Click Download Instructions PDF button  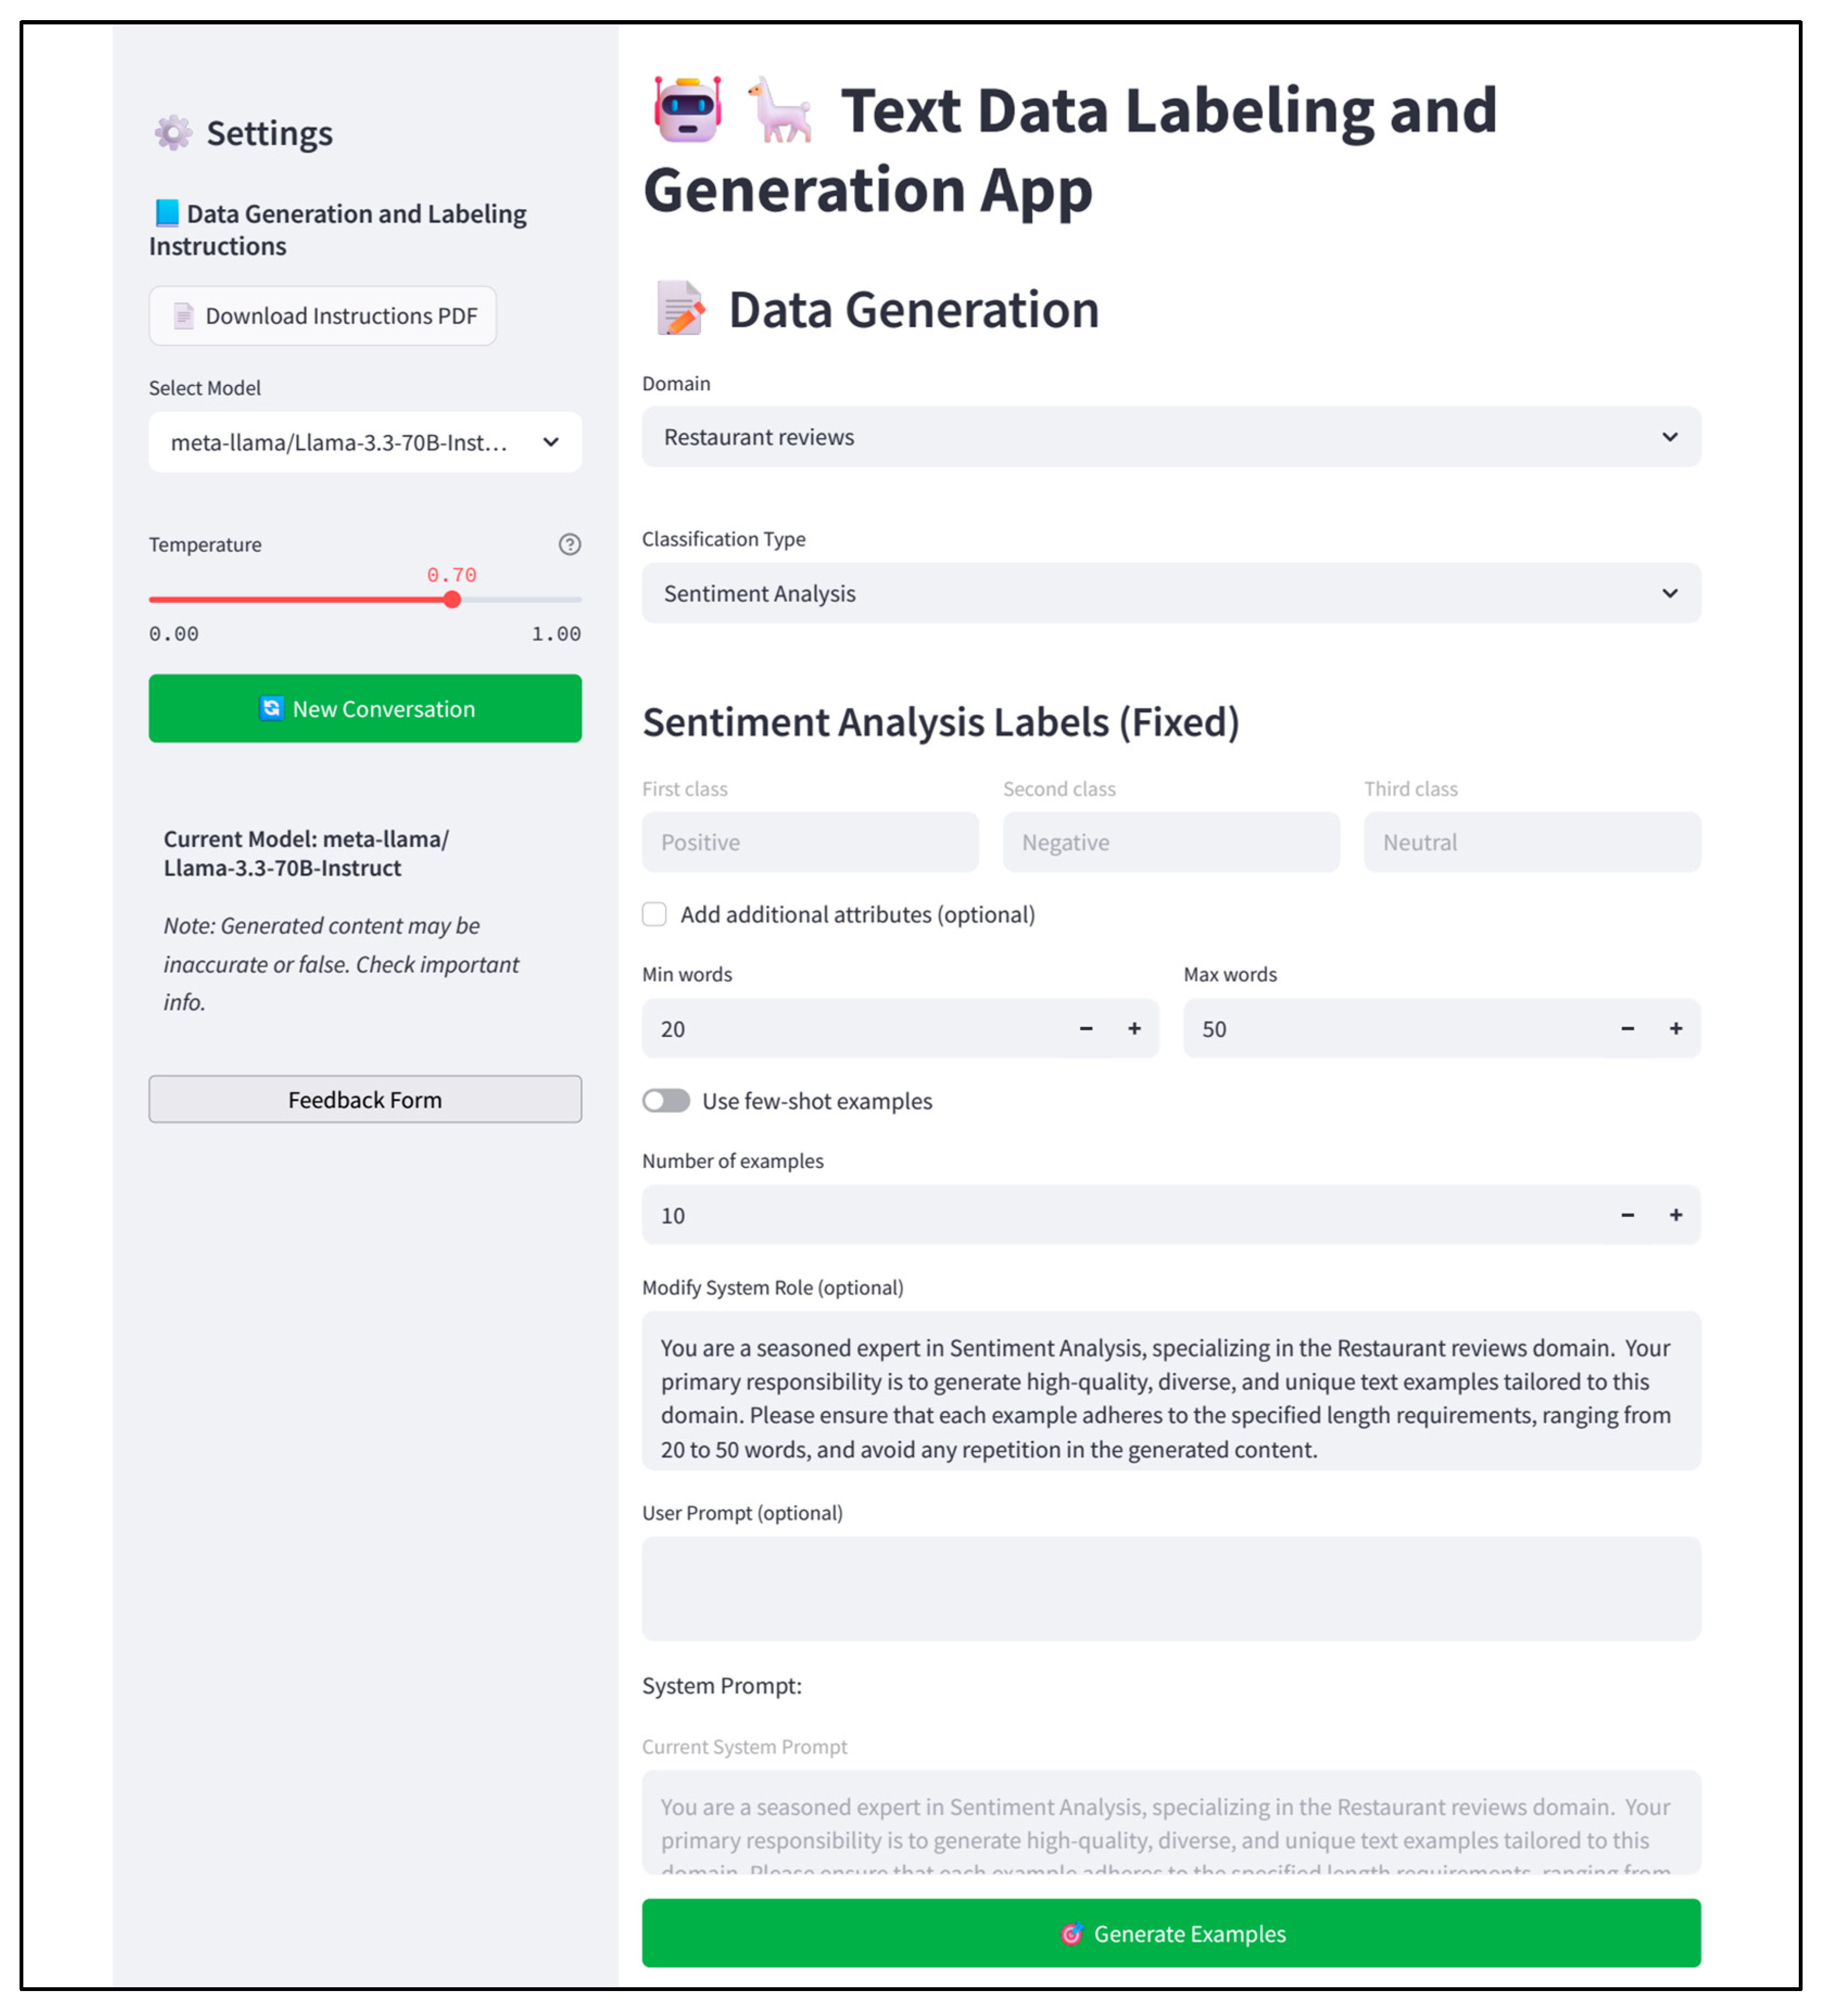pyautogui.click(x=322, y=316)
